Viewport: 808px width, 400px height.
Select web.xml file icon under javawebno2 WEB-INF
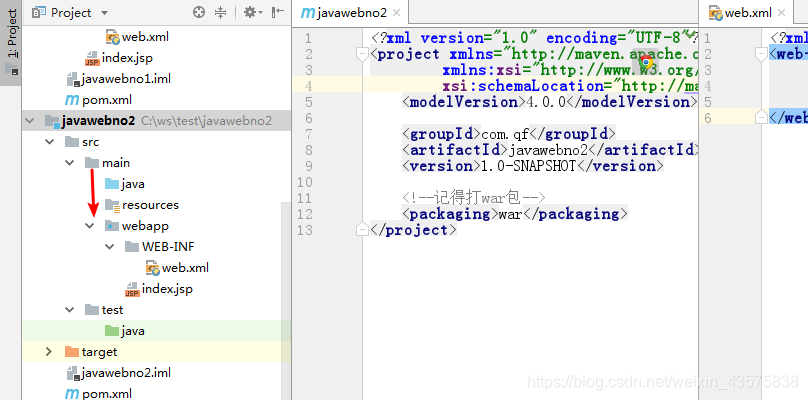(x=153, y=268)
